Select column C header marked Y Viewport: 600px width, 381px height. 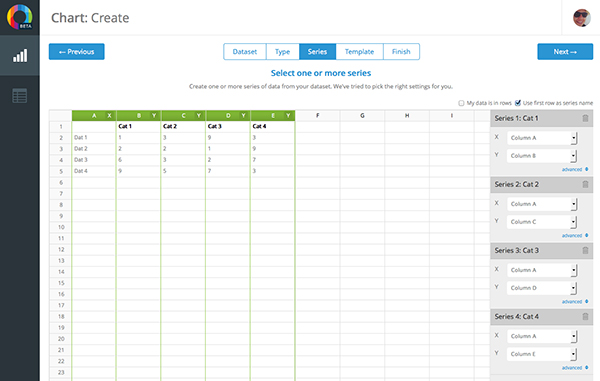tap(183, 116)
